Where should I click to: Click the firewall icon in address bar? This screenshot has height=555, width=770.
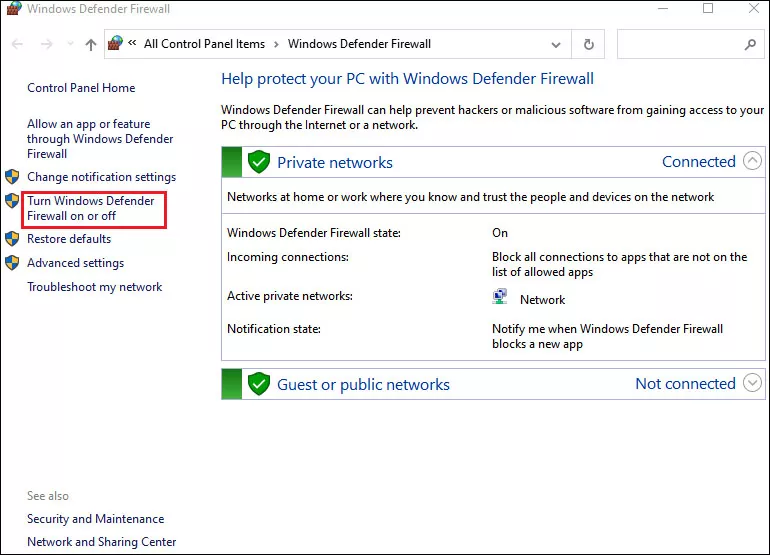click(x=115, y=43)
